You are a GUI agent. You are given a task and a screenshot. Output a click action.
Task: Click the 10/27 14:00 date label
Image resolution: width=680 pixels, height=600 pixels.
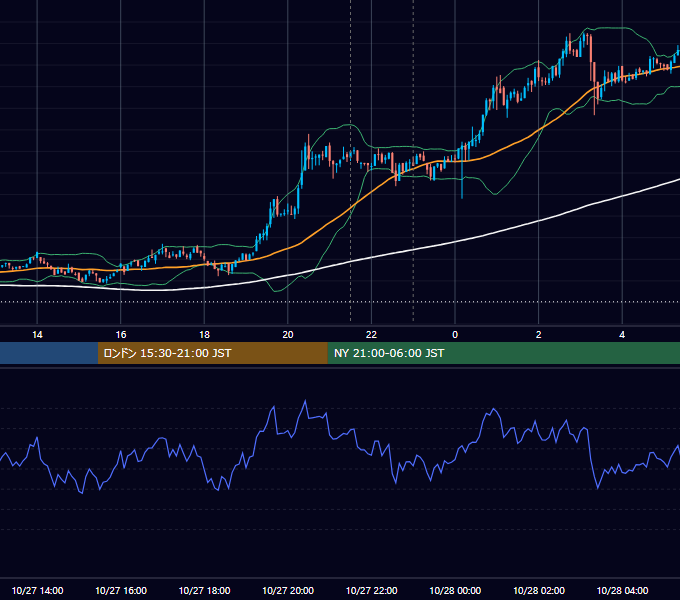pyautogui.click(x=37, y=590)
